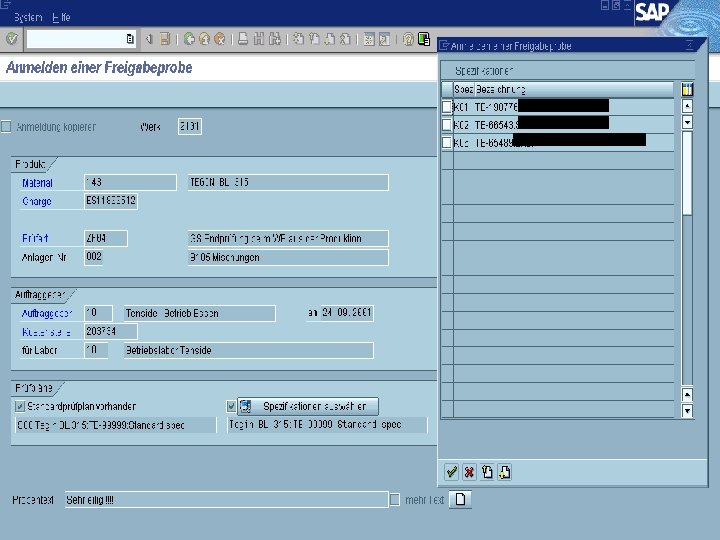
Task: Click the Customize Local Layout icon
Action: [424, 39]
